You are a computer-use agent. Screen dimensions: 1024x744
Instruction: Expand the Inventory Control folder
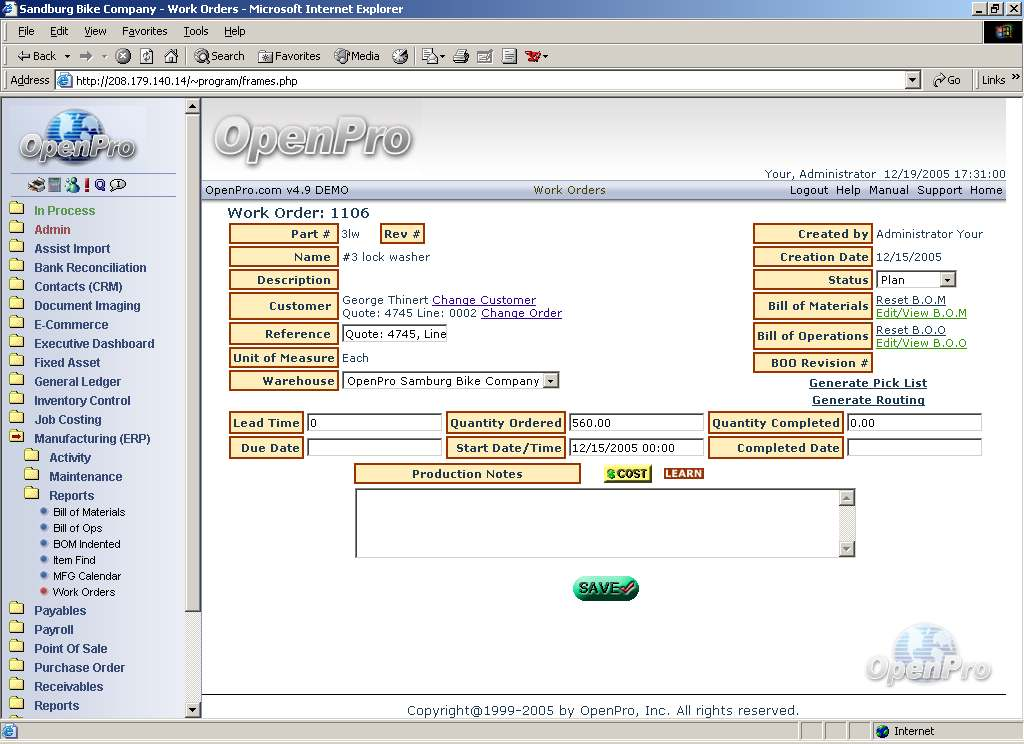pyautogui.click(x=82, y=401)
